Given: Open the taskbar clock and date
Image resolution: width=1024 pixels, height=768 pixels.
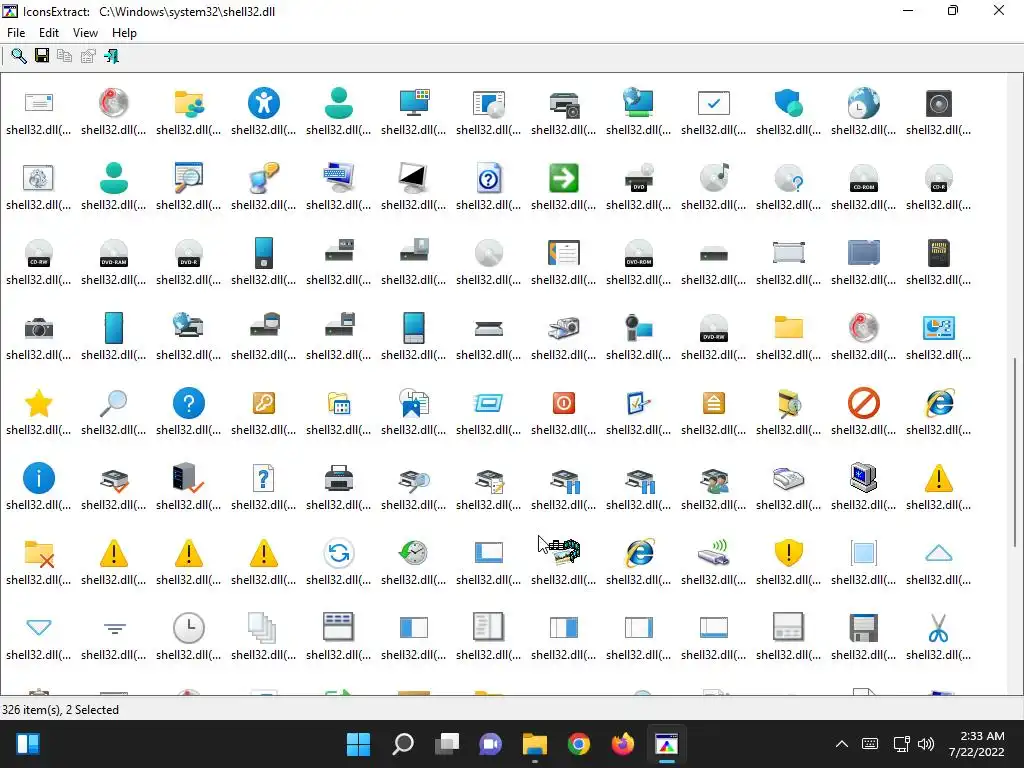Looking at the screenshot, I should [x=976, y=744].
